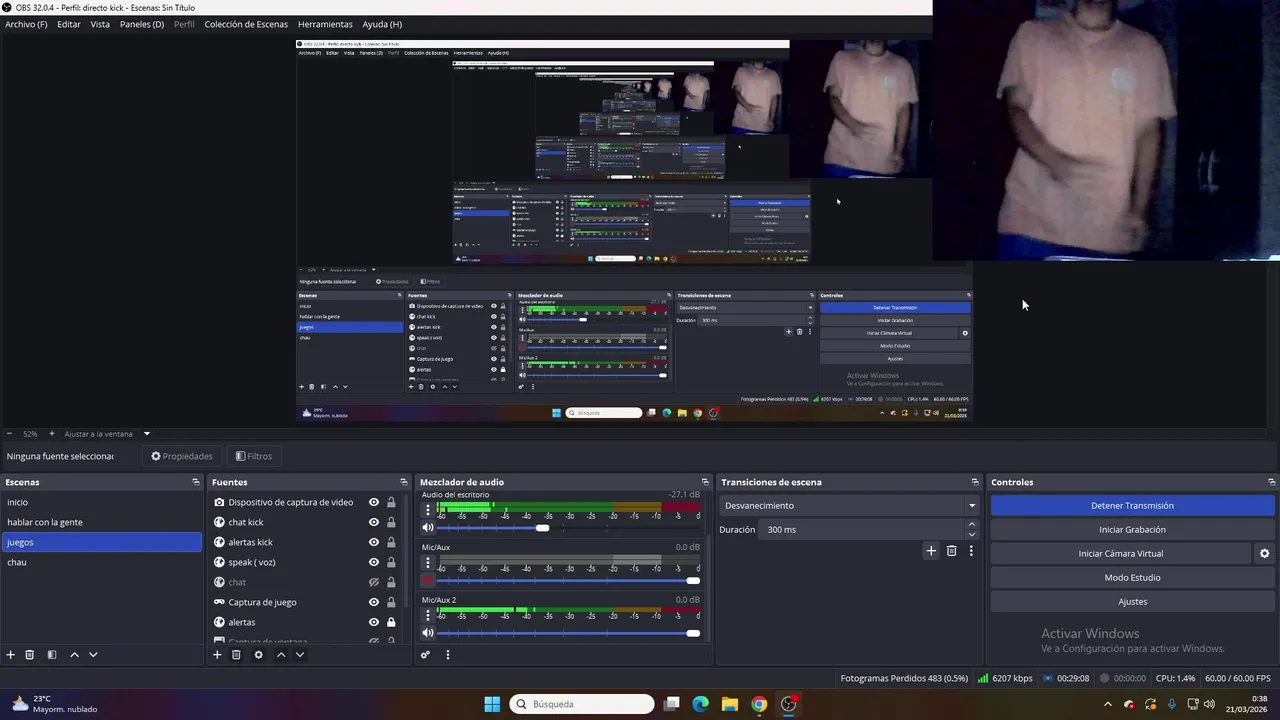Hide the alertas kick source
The height and width of the screenshot is (720, 1280).
pos(374,542)
